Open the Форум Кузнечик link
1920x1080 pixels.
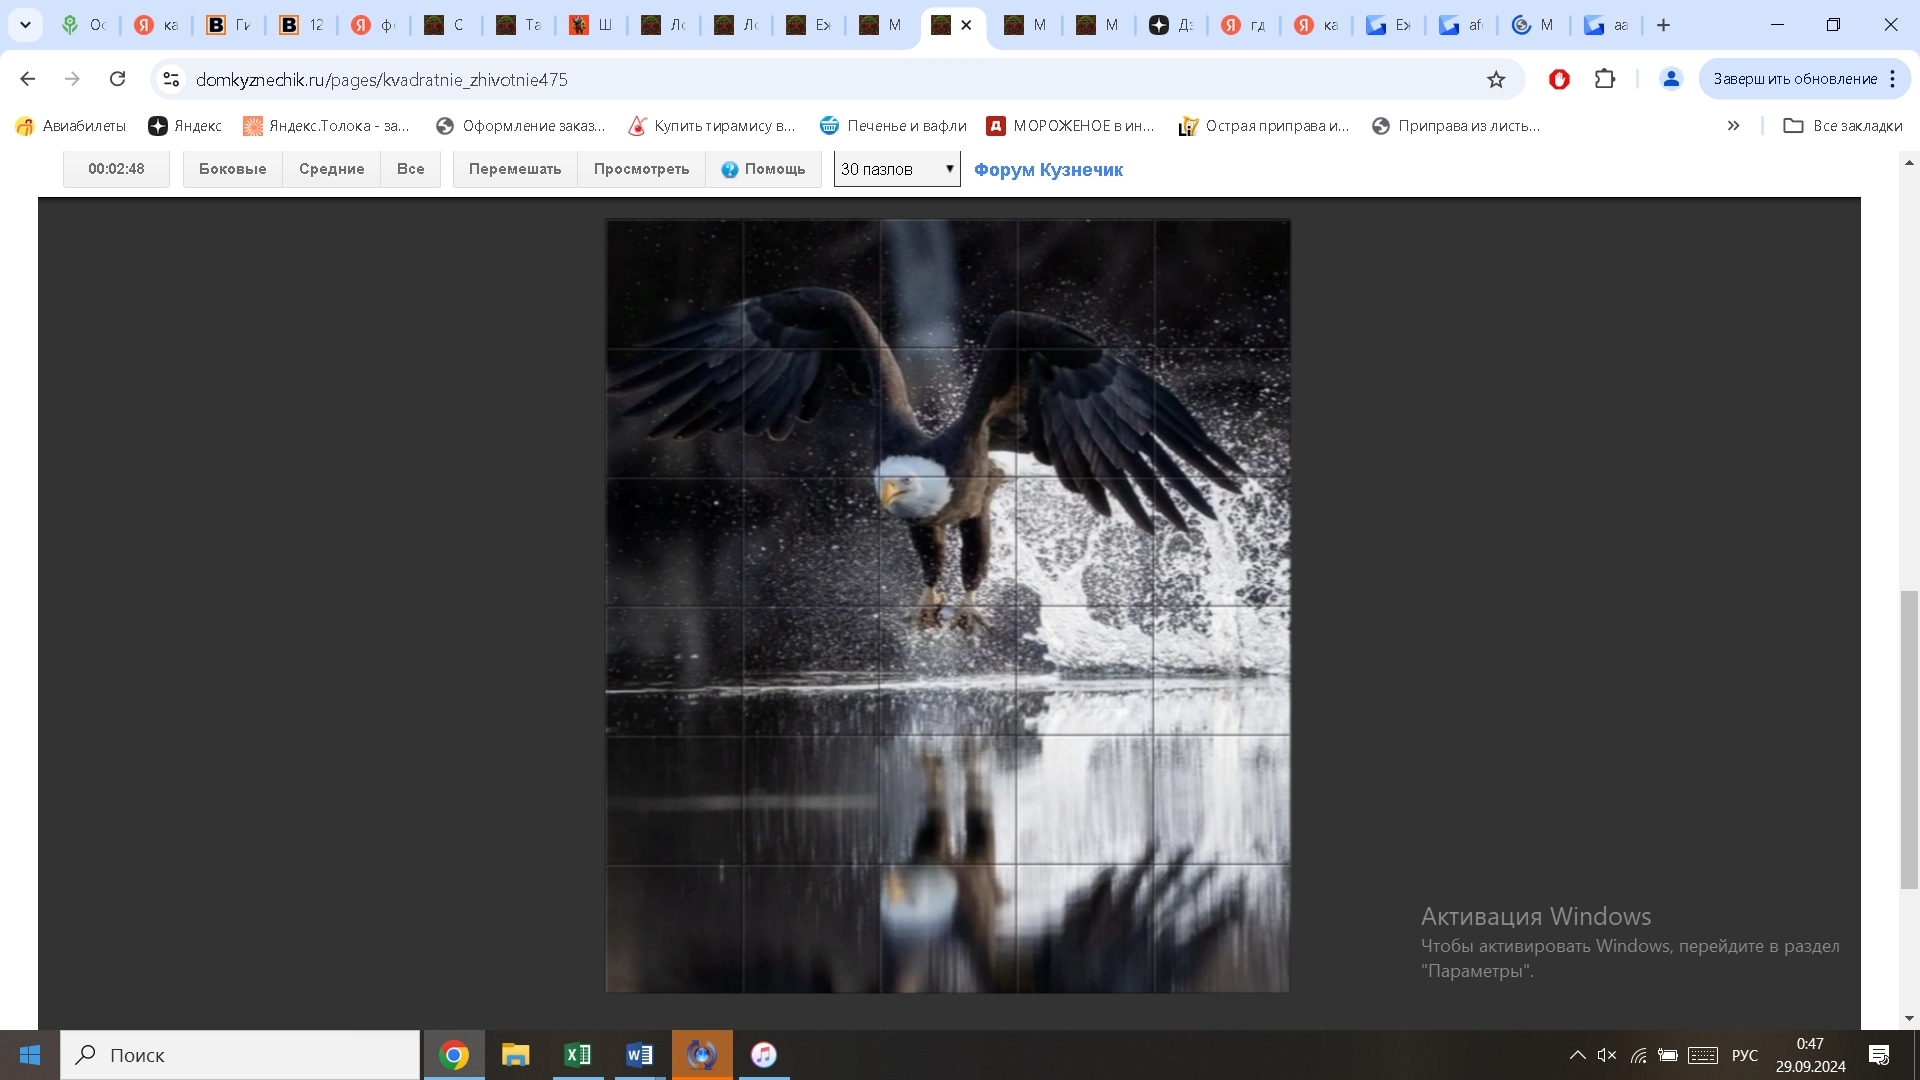coord(1048,170)
